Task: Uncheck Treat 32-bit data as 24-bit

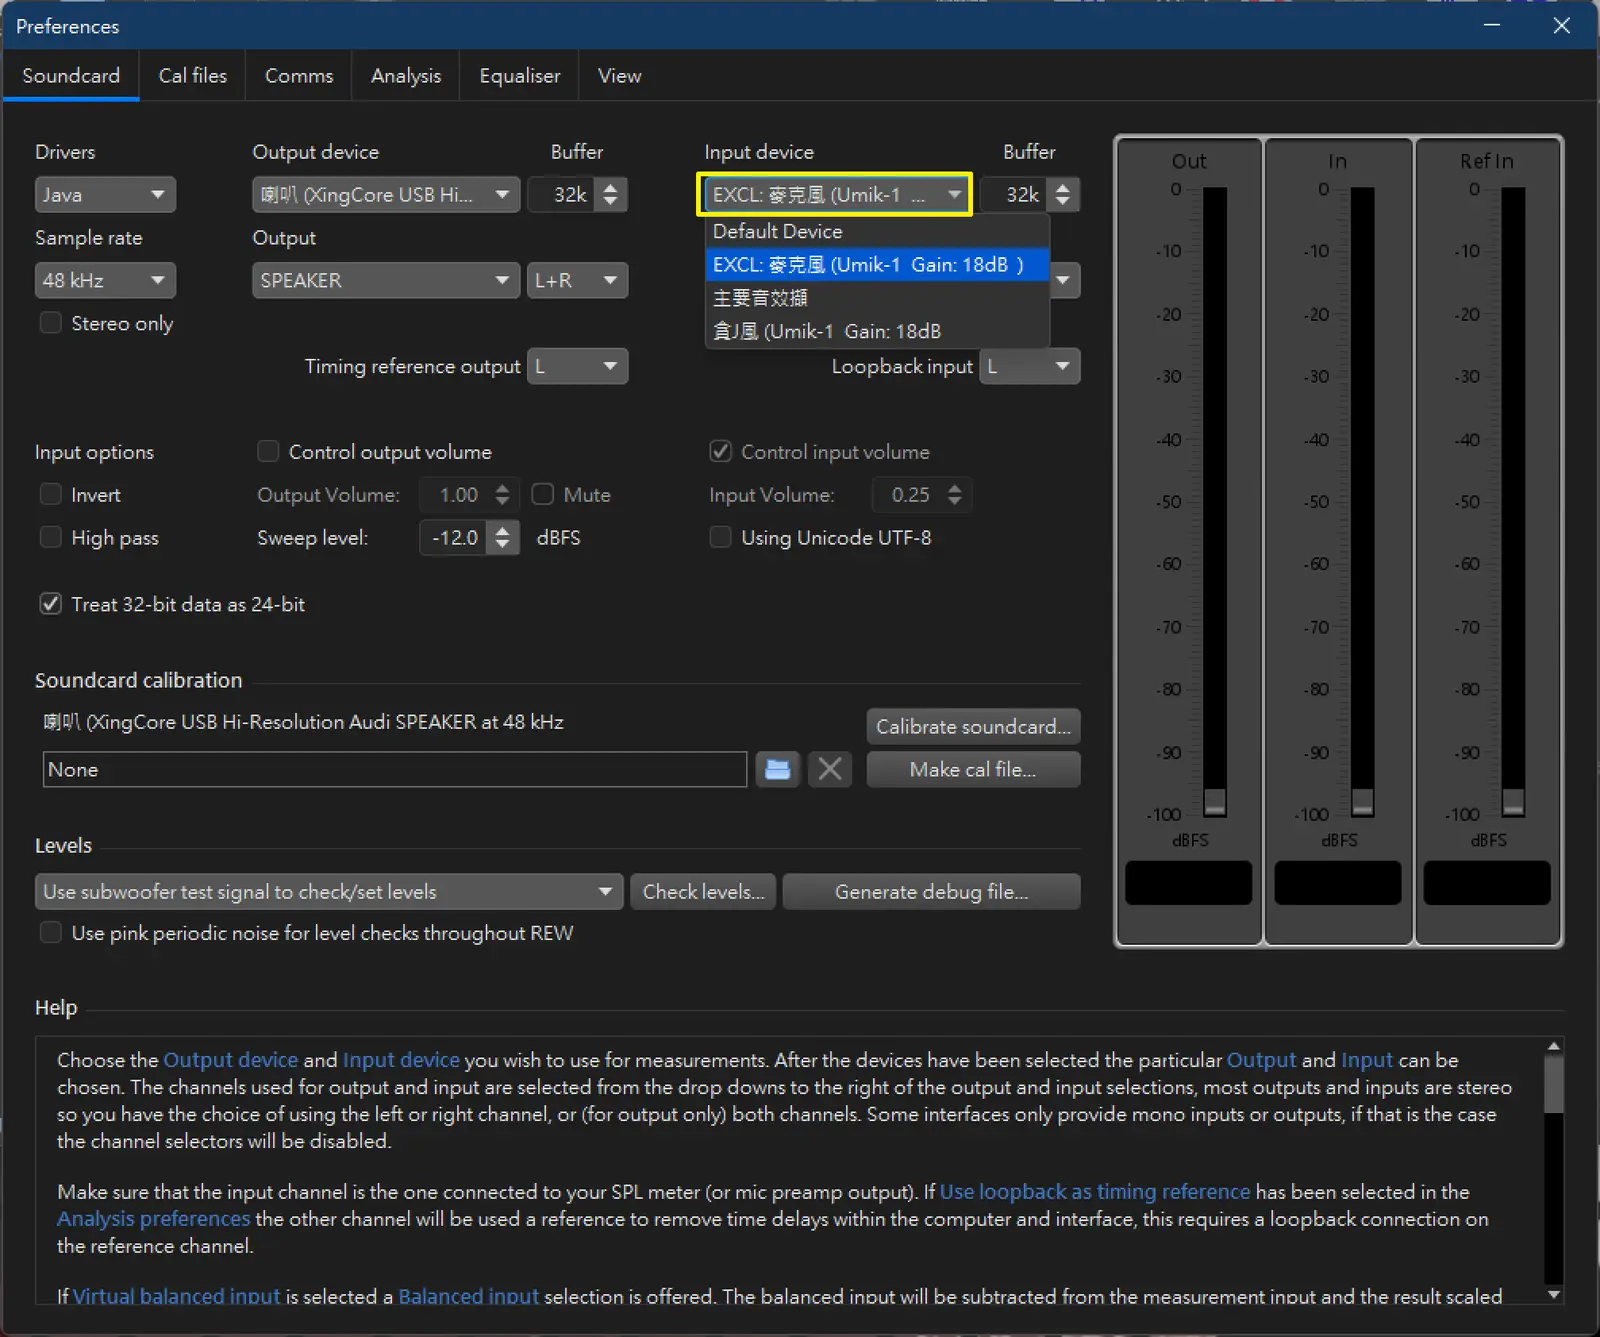Action: tap(50, 604)
